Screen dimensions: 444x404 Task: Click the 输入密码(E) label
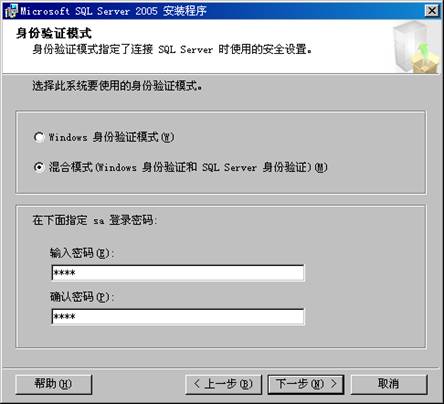point(82,253)
